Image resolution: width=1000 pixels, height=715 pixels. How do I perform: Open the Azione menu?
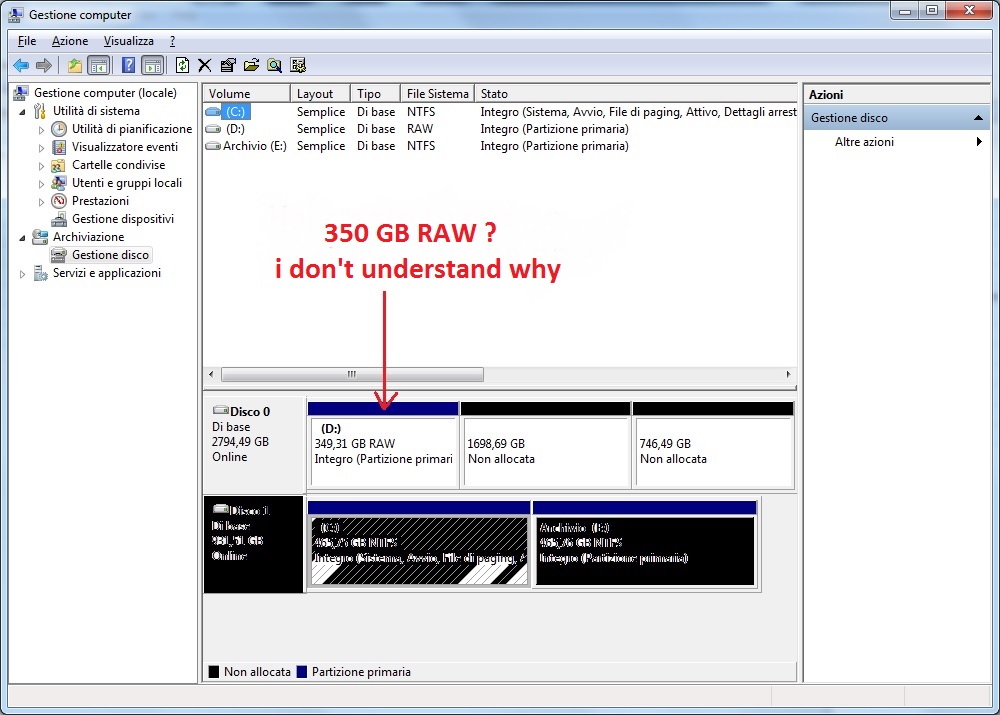click(70, 41)
